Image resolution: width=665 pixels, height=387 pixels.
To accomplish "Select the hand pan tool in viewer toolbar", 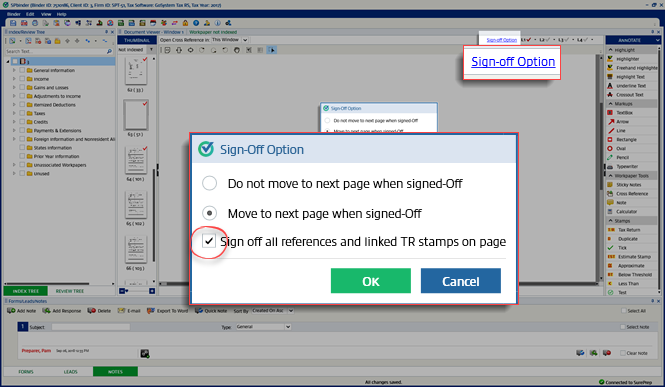I will (237, 50).
